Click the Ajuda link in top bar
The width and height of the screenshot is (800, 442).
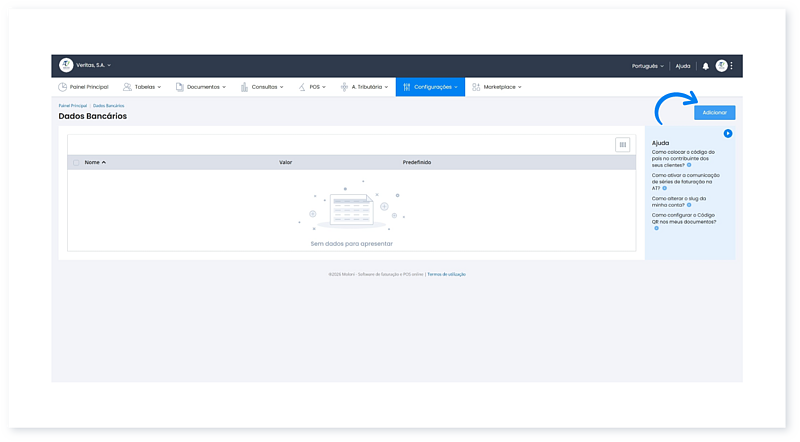tap(683, 66)
